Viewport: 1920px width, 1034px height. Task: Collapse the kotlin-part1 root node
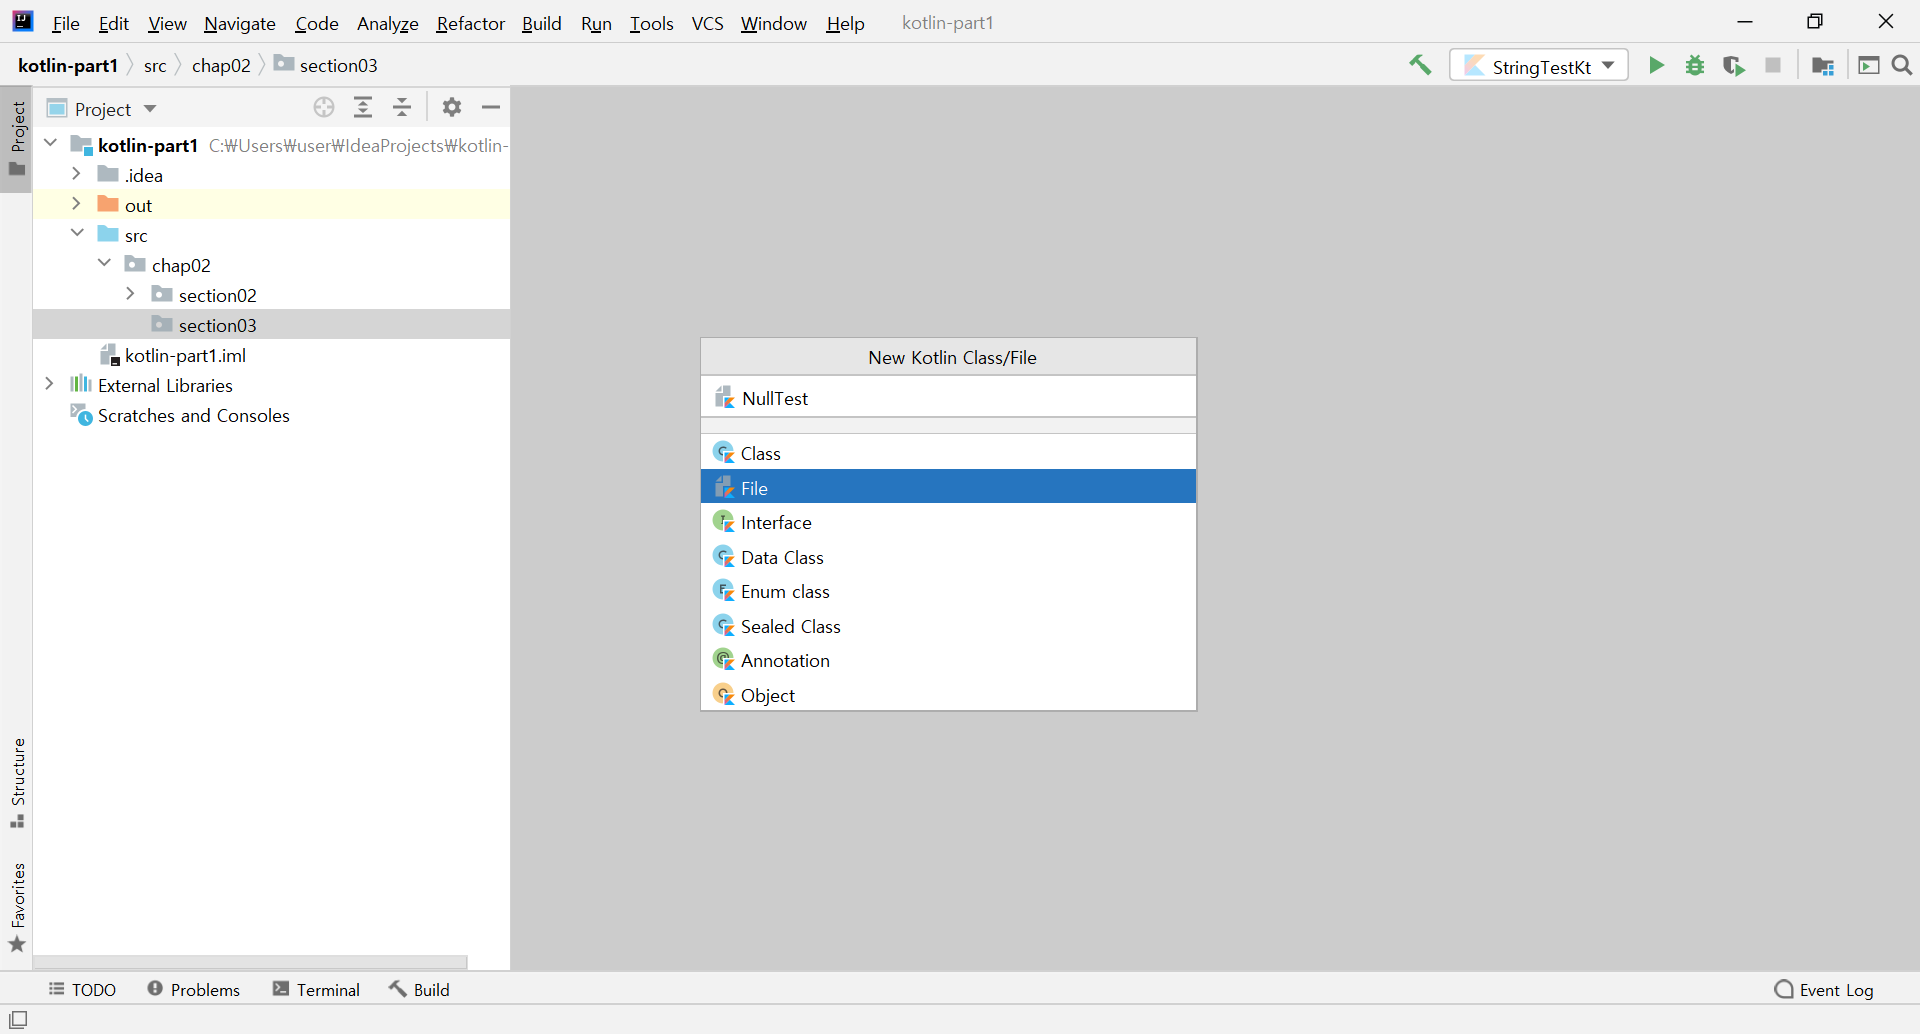(x=50, y=144)
